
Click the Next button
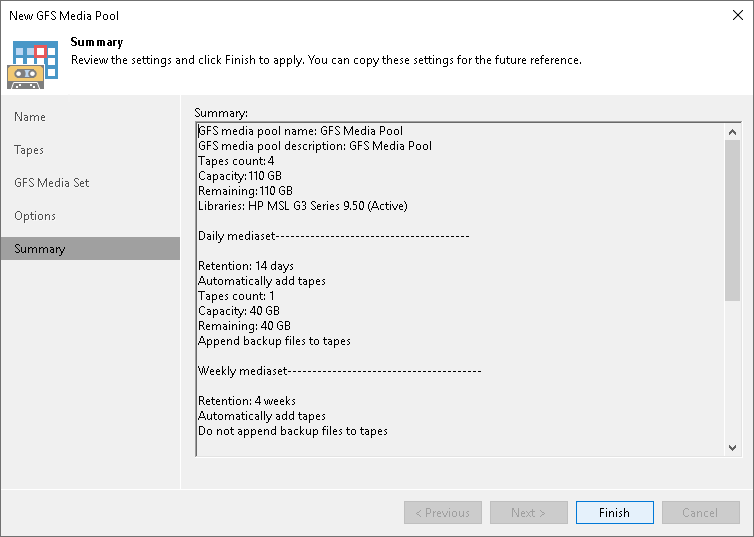tap(528, 512)
